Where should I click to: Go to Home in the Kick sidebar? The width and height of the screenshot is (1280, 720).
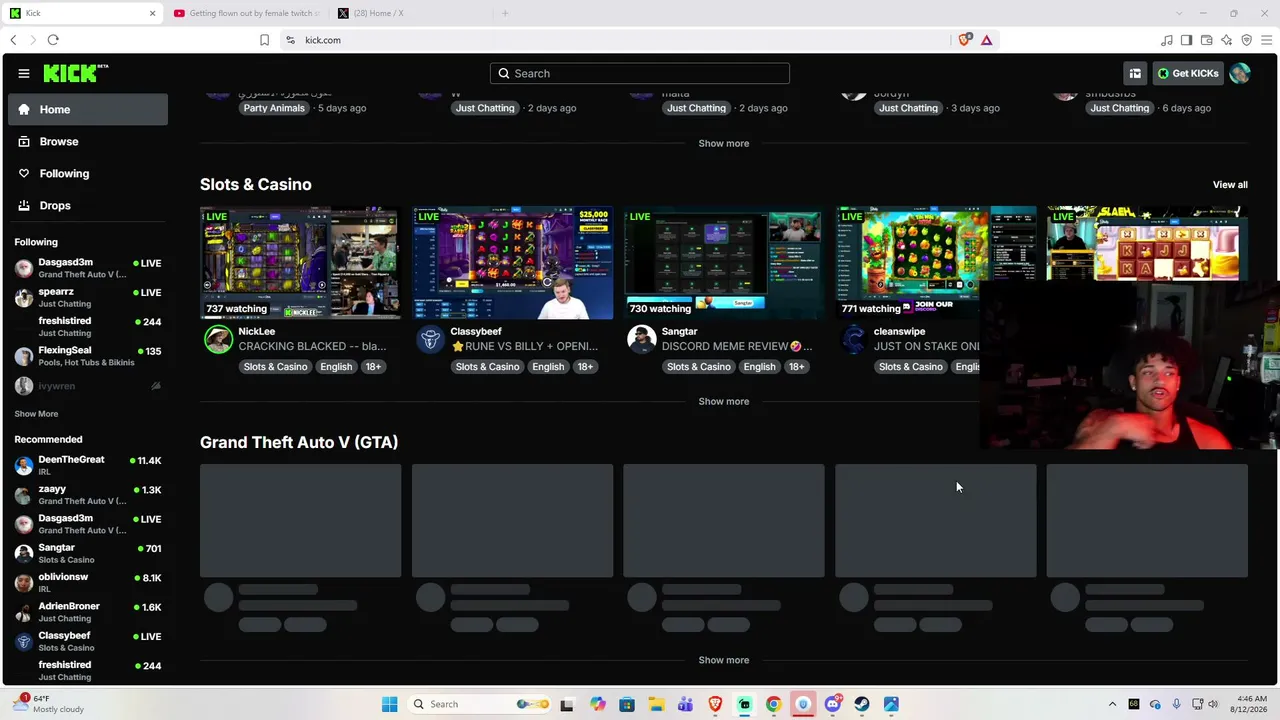[88, 109]
